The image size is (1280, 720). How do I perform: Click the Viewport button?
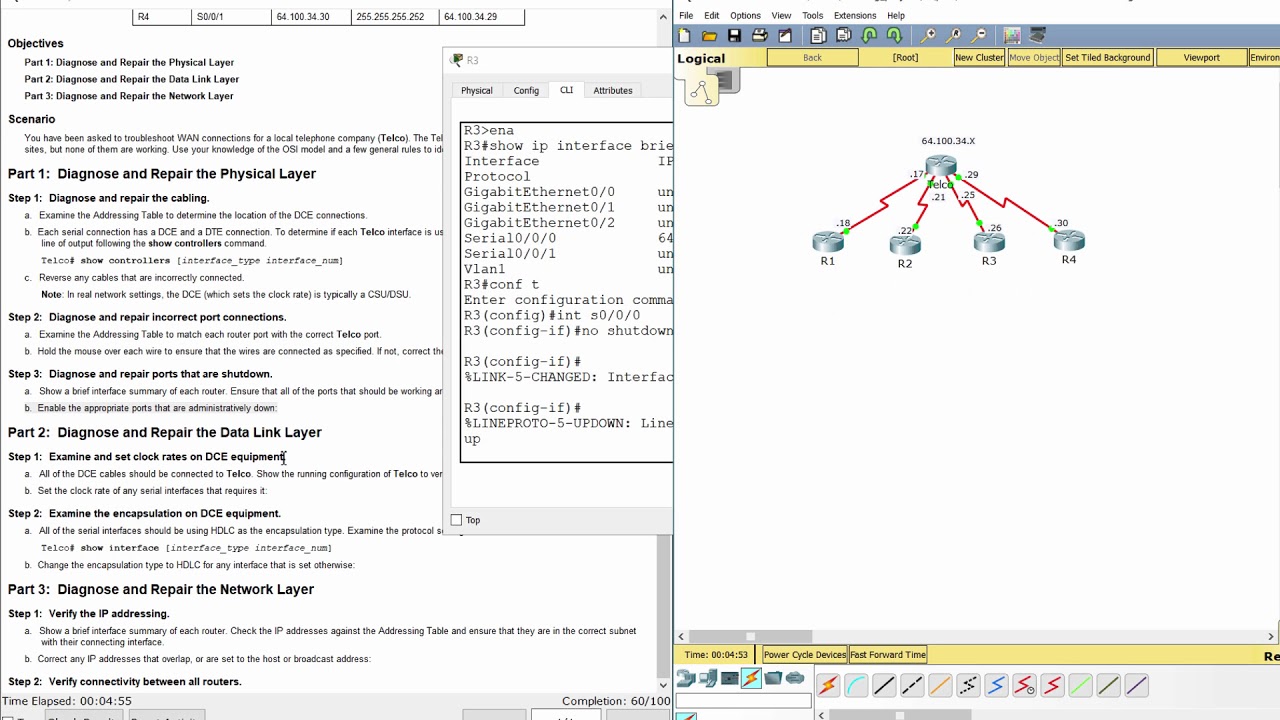pyautogui.click(x=1201, y=57)
